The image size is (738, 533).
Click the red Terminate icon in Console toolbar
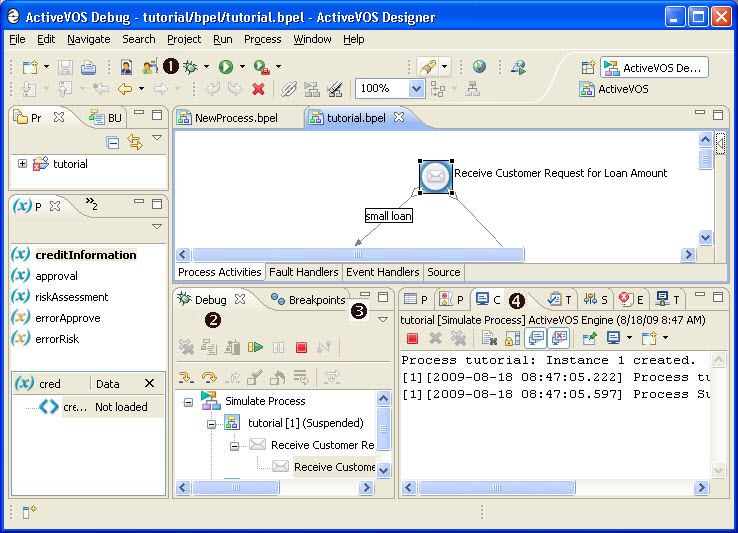point(412,338)
